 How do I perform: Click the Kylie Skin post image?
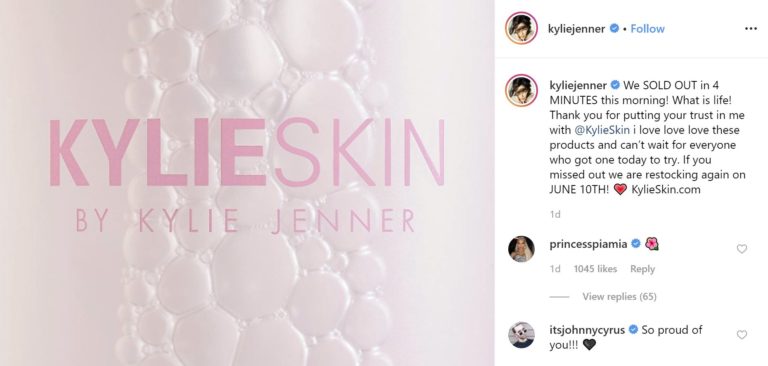(x=247, y=183)
